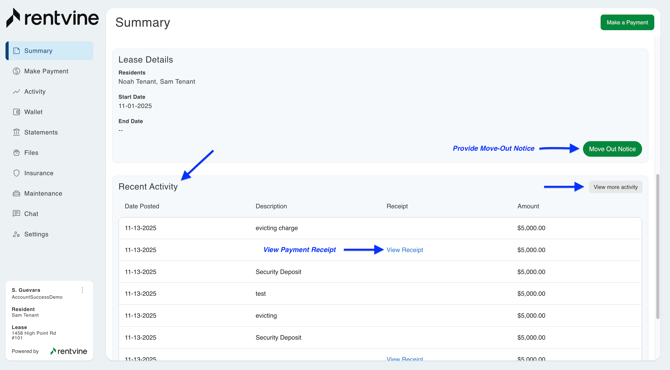Screen dimensions: 670x370
Task: Click the Amount column header
Action: [528, 206]
